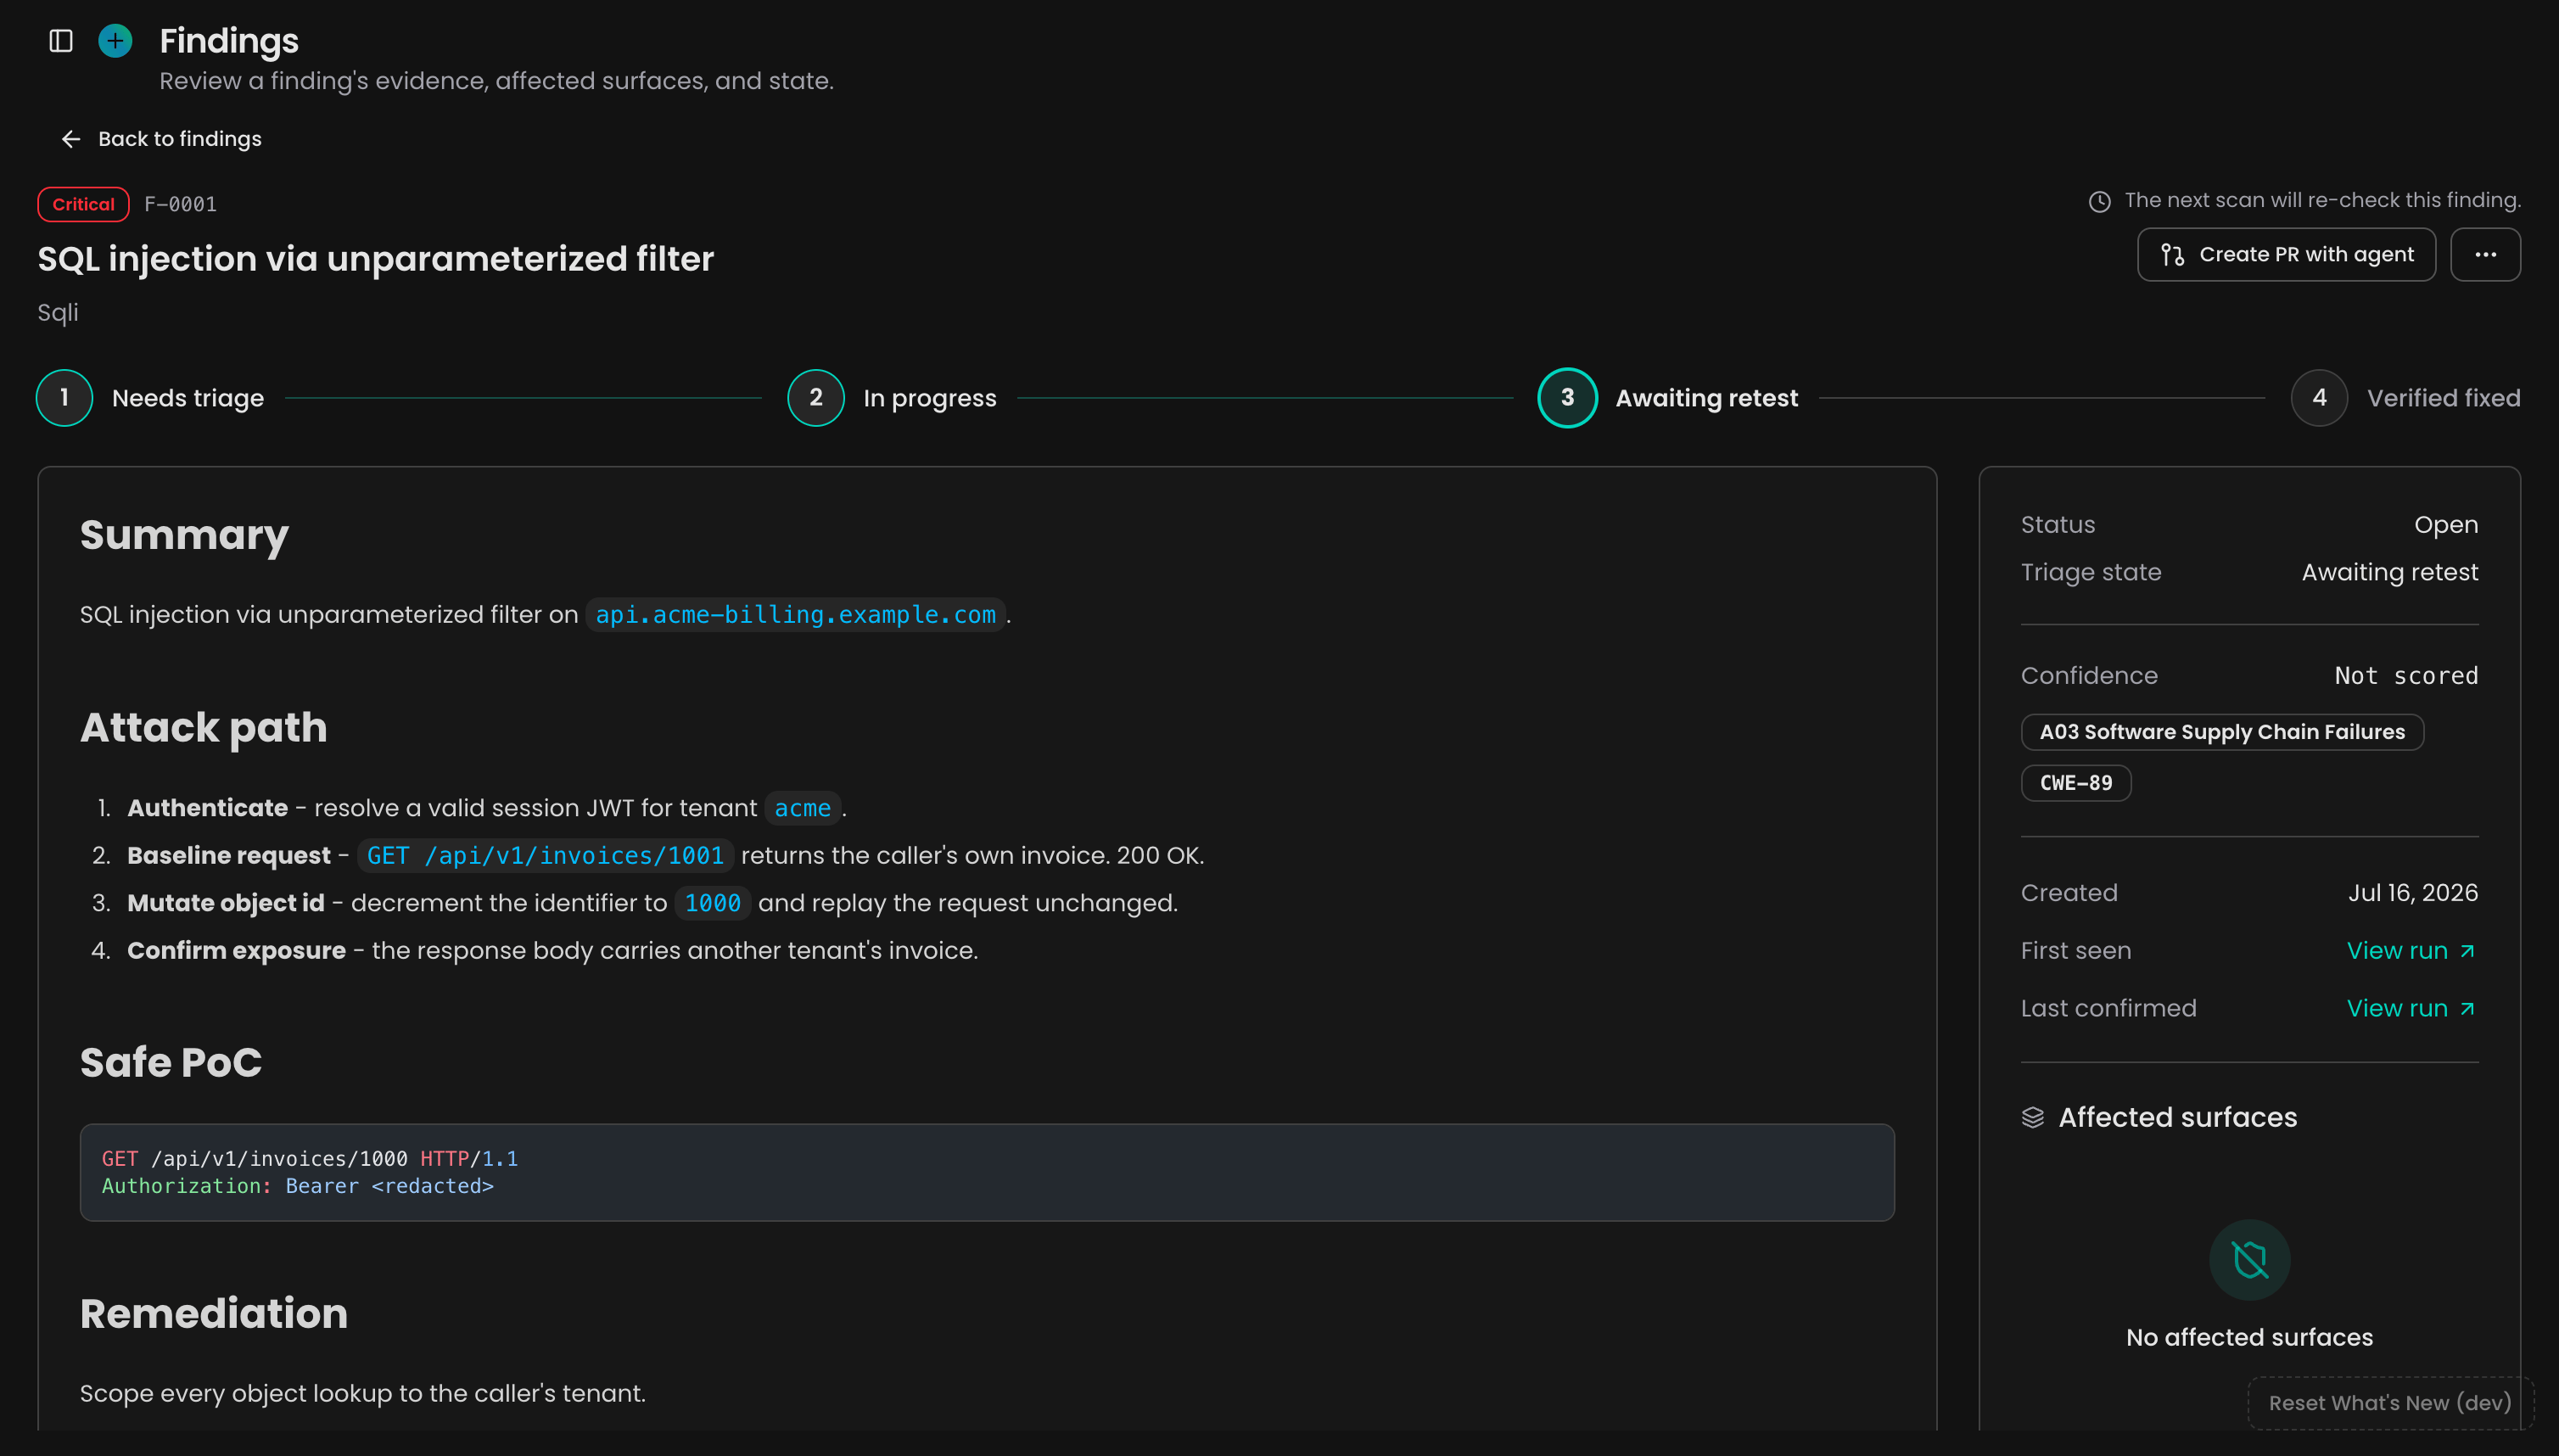Click GET /api/v1/invoices/1001 code snippet
Screen dimensions: 2559x1456
coord(546,856)
